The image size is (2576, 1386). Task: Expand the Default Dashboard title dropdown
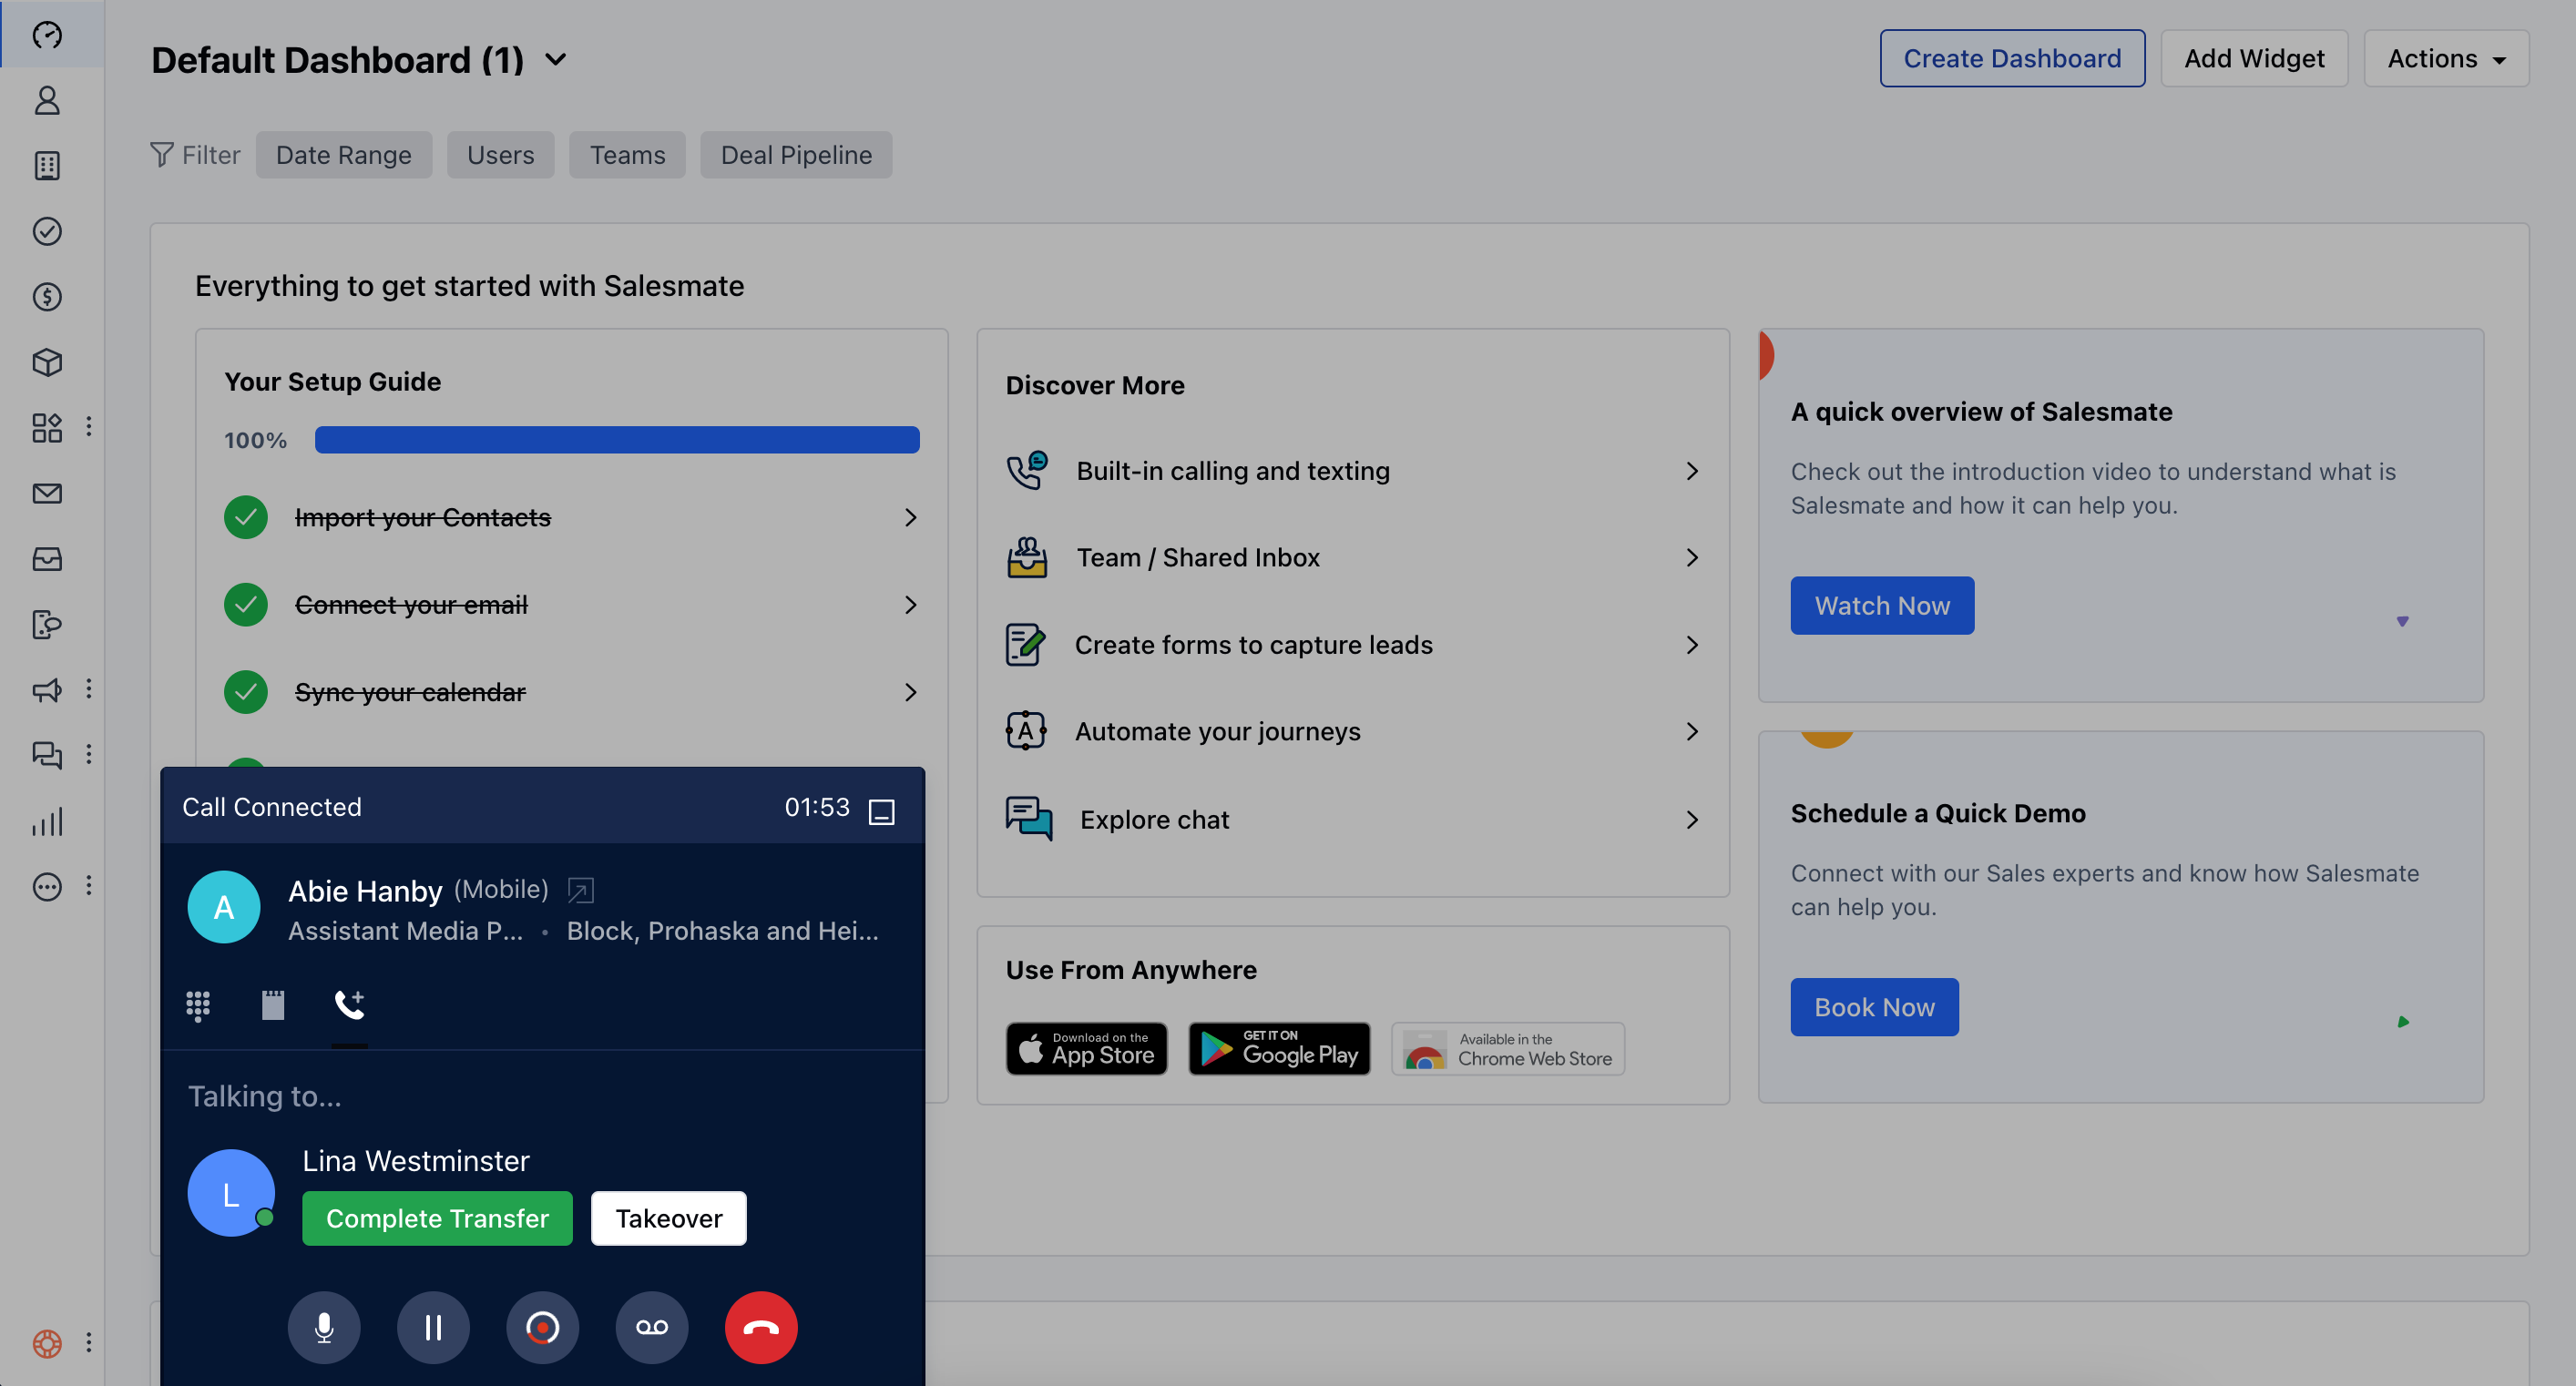556,60
